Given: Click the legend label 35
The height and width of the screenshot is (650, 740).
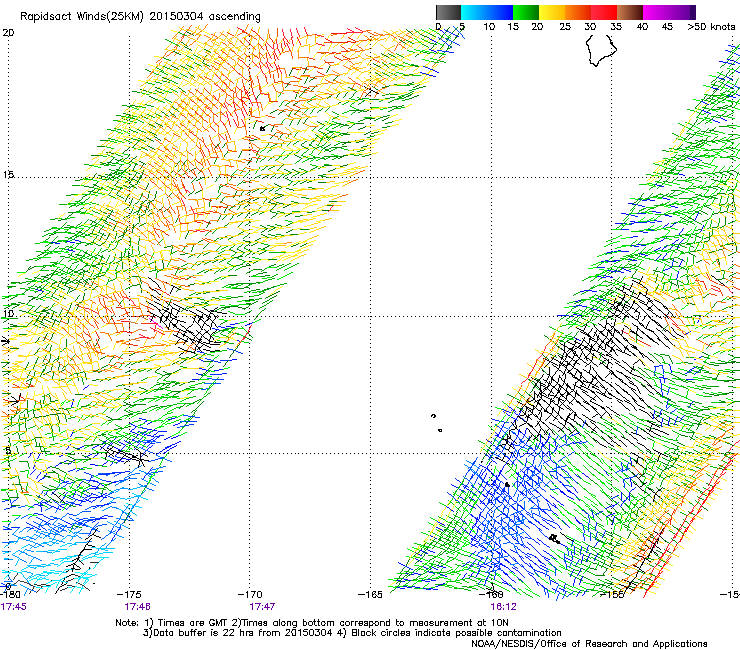Looking at the screenshot, I should point(616,26).
